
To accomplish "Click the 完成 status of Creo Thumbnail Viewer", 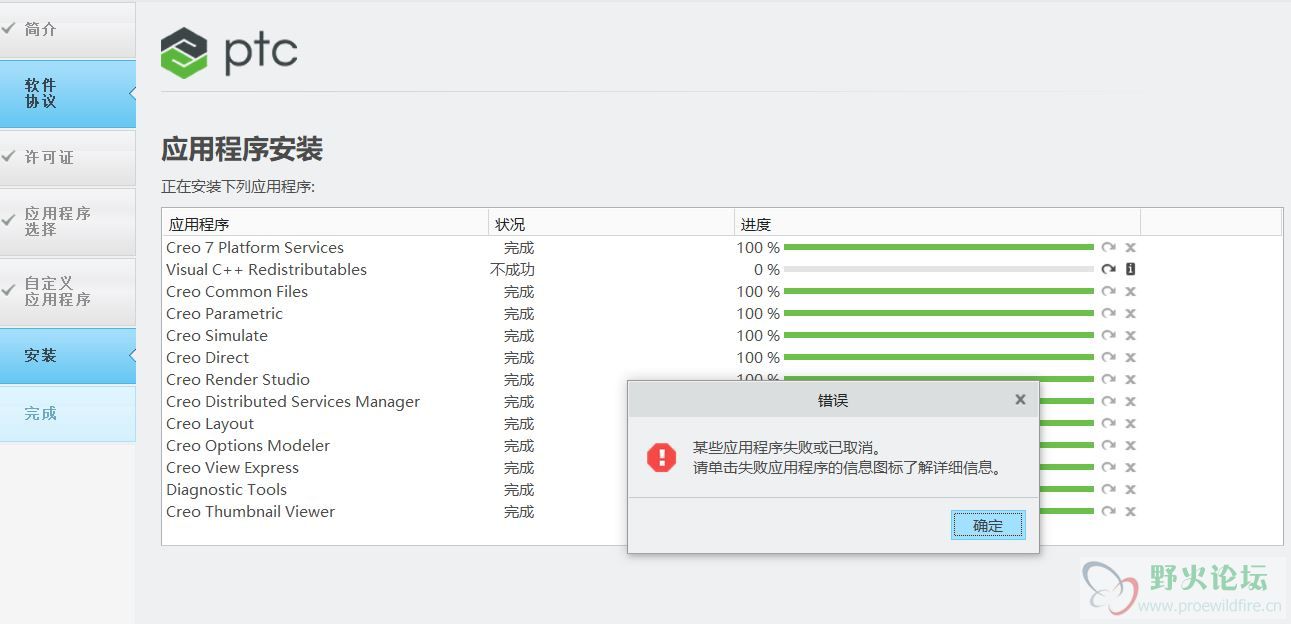I will 519,511.
